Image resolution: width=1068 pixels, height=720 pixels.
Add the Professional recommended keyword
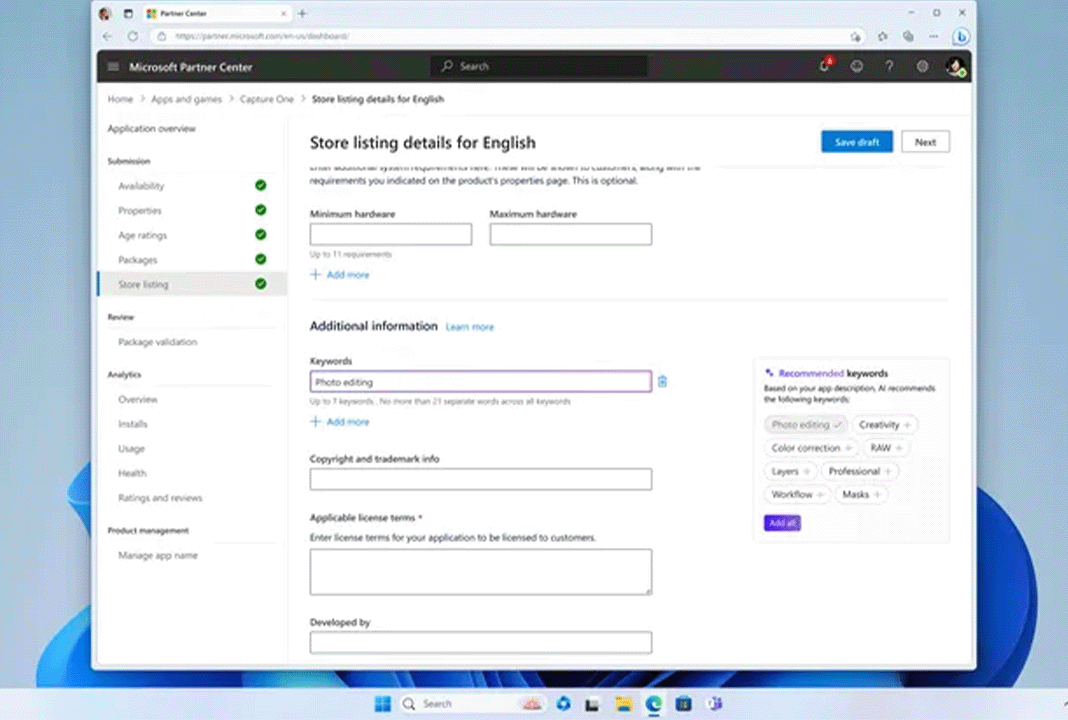pyautogui.click(x=860, y=471)
